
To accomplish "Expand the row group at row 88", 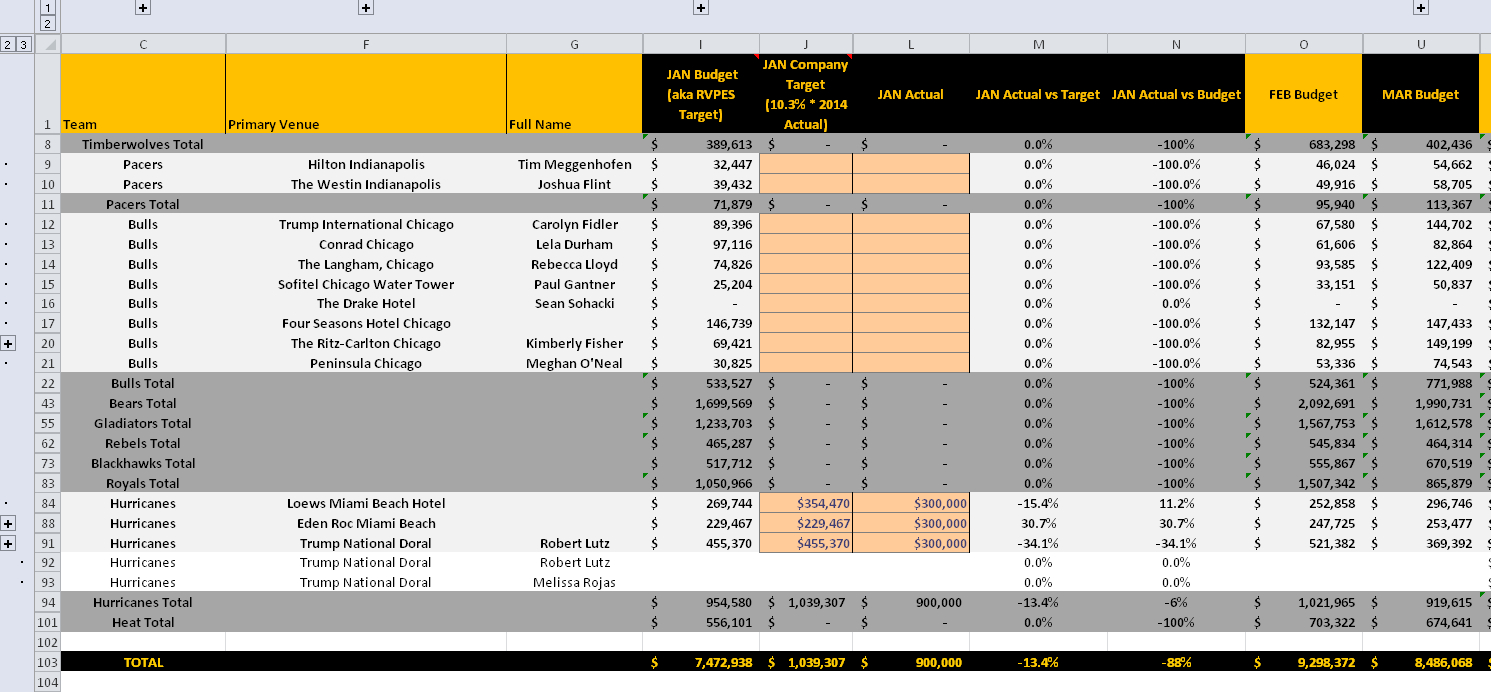I will pyautogui.click(x=9, y=523).
